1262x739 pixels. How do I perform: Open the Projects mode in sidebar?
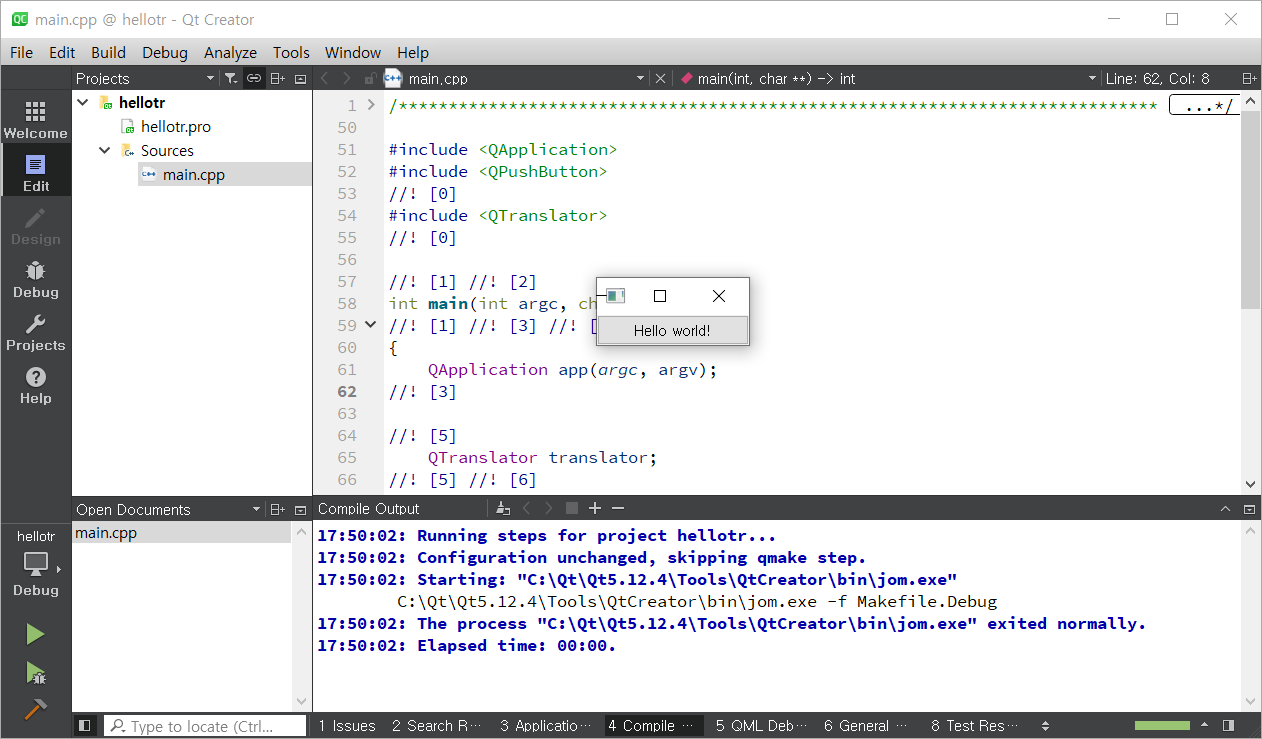pos(35,332)
